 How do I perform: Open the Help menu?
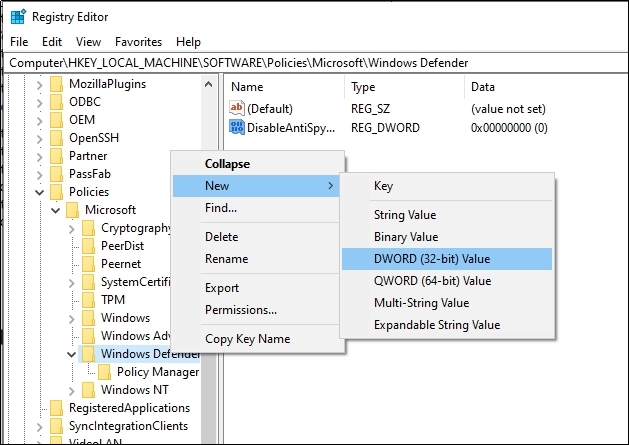coord(188,42)
